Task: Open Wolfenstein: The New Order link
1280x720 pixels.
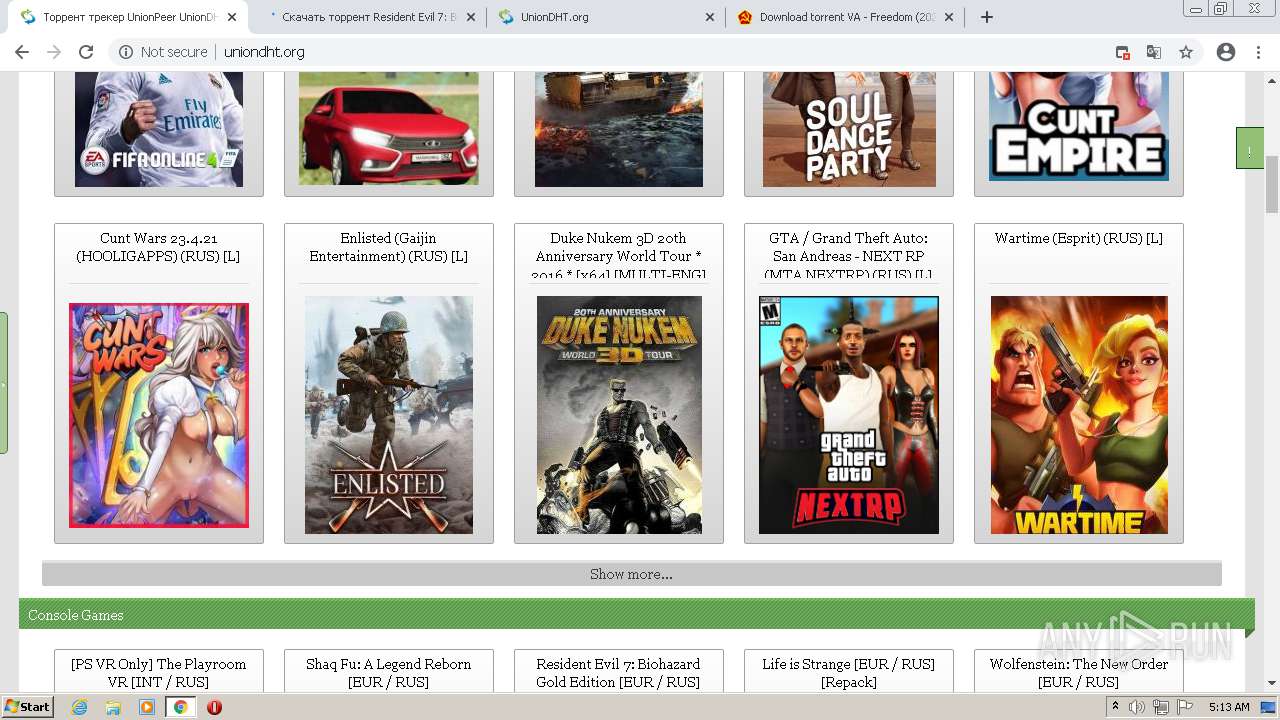Action: [1079, 673]
